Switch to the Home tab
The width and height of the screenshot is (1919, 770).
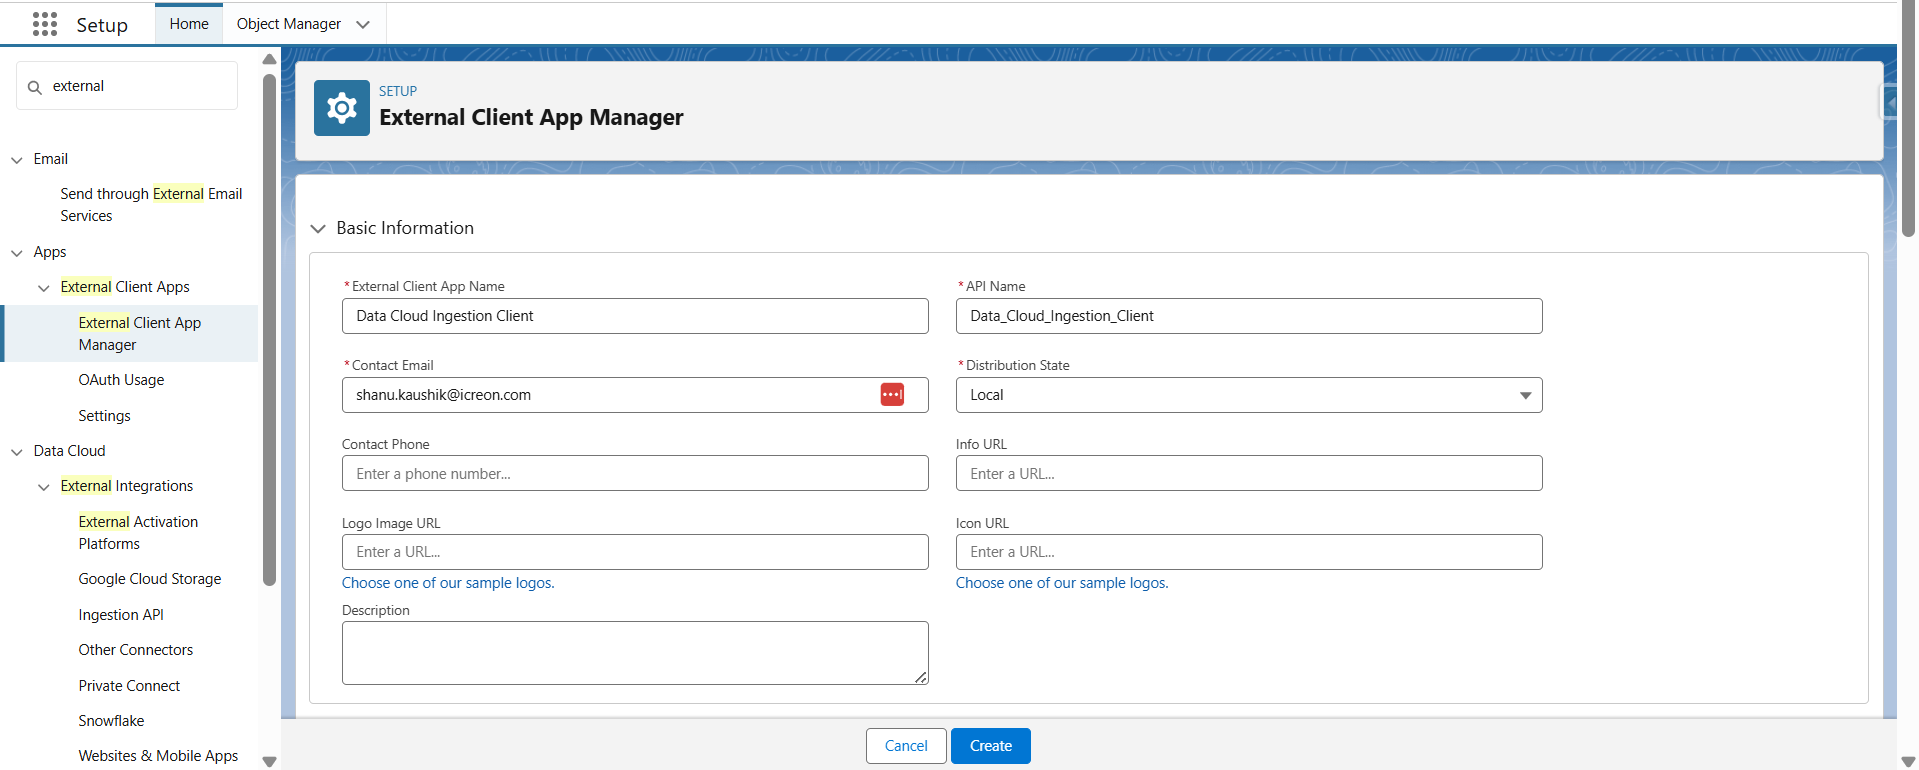[x=189, y=24]
